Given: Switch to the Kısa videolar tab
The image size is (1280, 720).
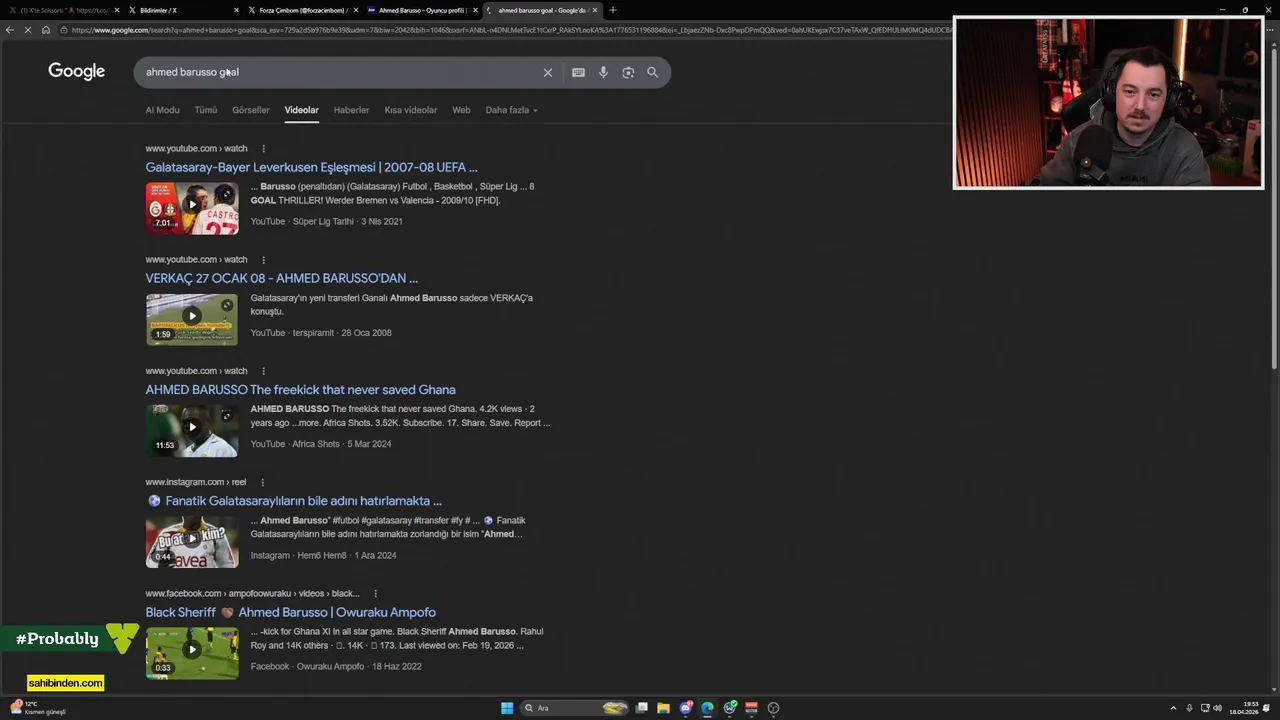Looking at the screenshot, I should pyautogui.click(x=410, y=110).
